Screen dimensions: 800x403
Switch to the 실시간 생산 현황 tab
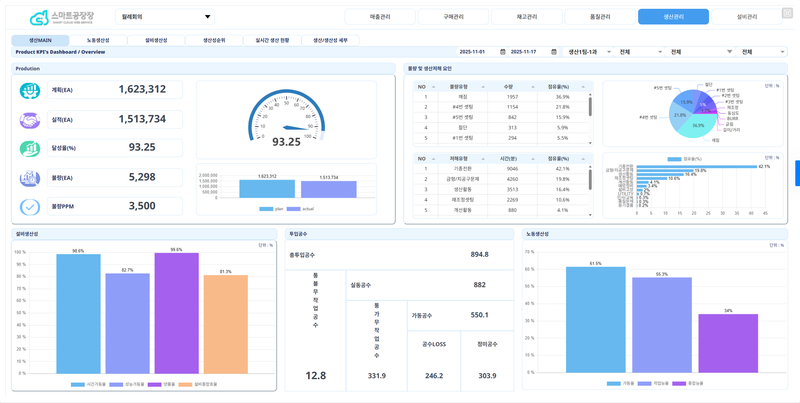272,40
